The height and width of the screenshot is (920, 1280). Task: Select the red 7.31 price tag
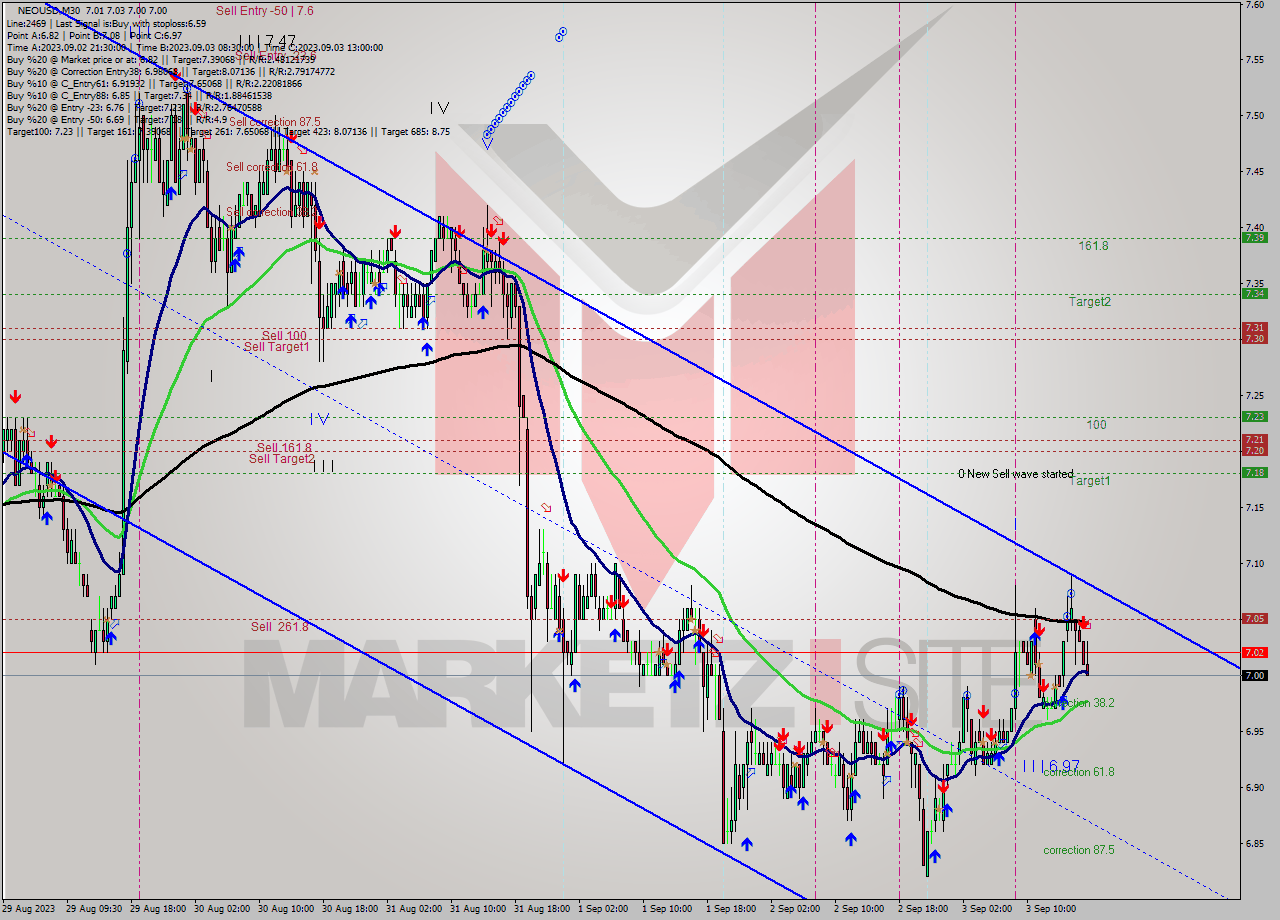(1254, 327)
